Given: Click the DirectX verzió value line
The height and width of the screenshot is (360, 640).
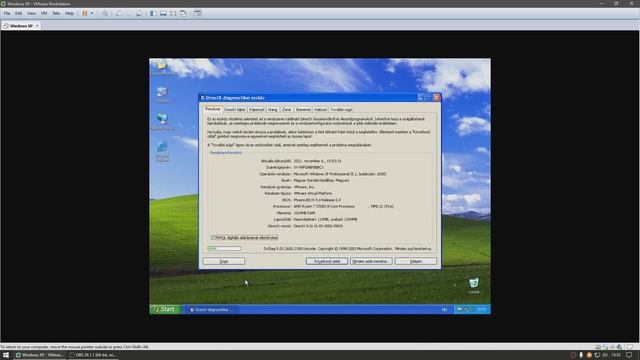Looking at the screenshot, I should pyautogui.click(x=318, y=226).
